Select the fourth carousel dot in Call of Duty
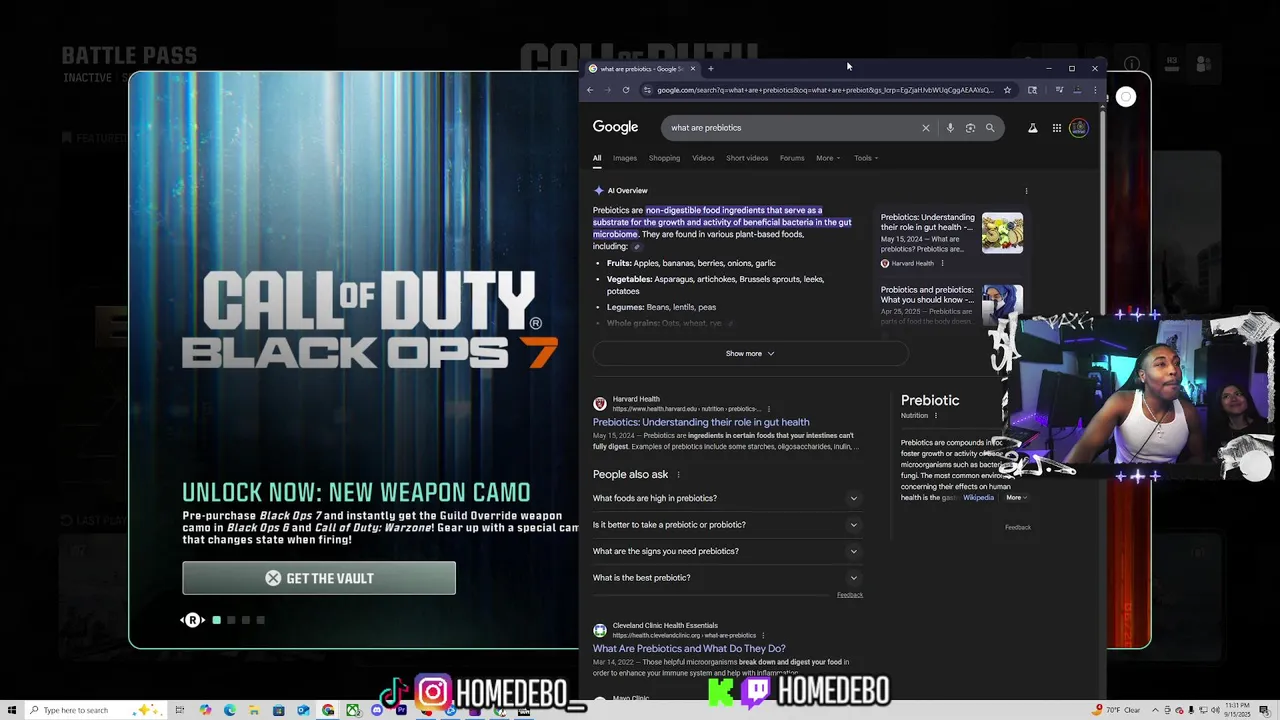This screenshot has width=1280, height=720. point(261,620)
